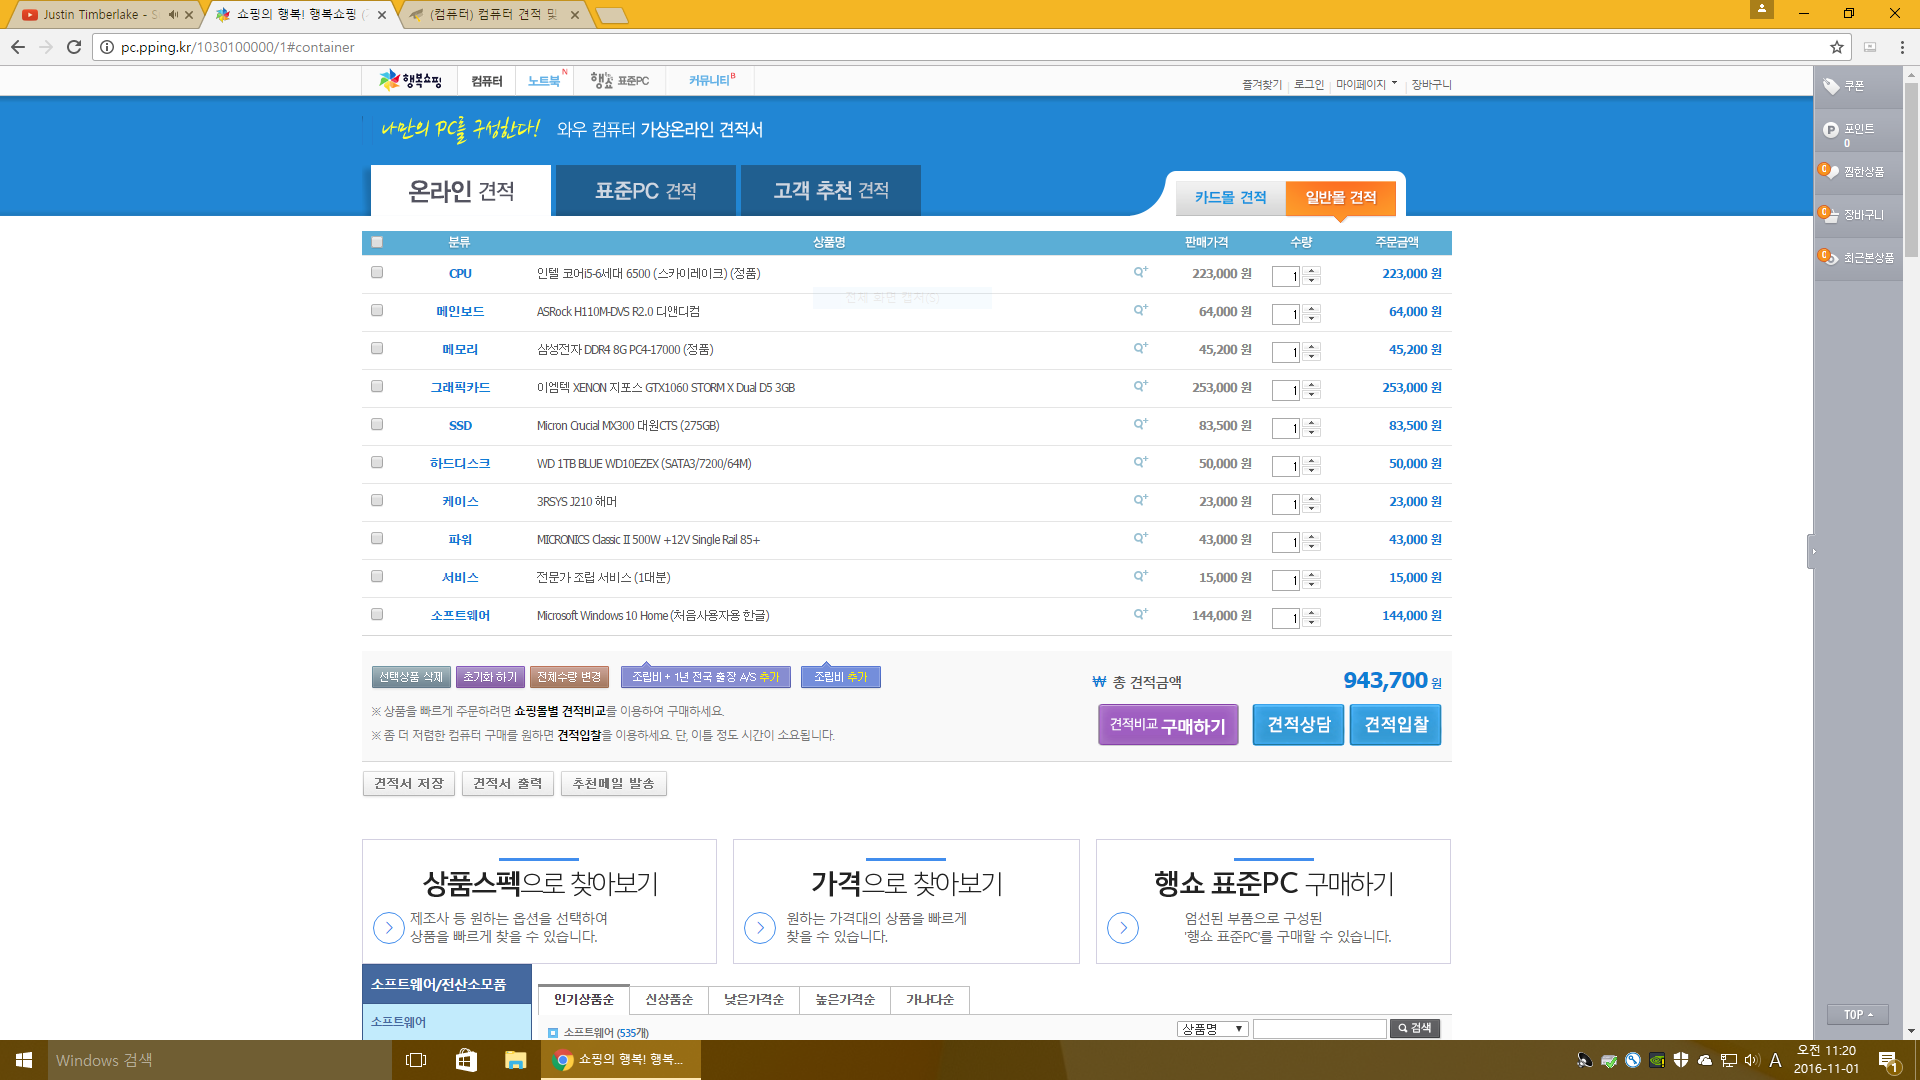The width and height of the screenshot is (1920, 1080).
Task: Switch to the 표준PC 견적 tab
Action: coord(646,190)
